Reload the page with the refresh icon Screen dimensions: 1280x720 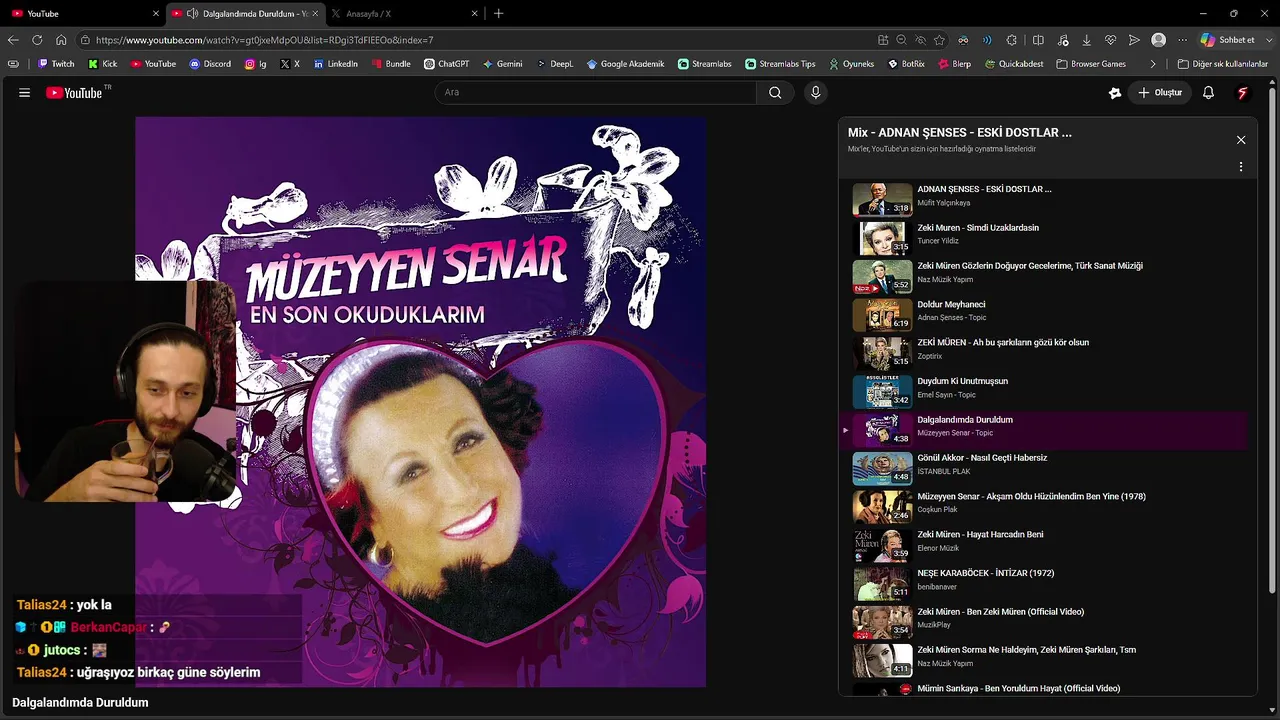pyautogui.click(x=37, y=40)
